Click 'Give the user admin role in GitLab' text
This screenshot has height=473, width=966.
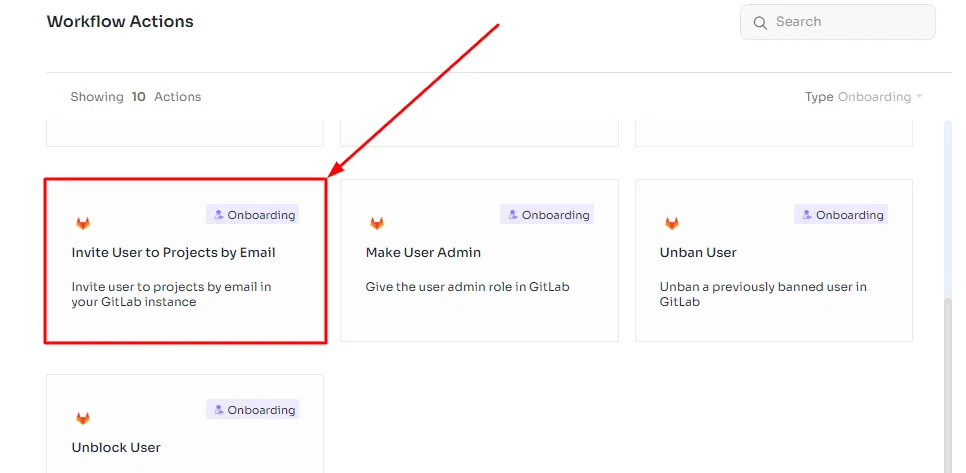click(468, 287)
